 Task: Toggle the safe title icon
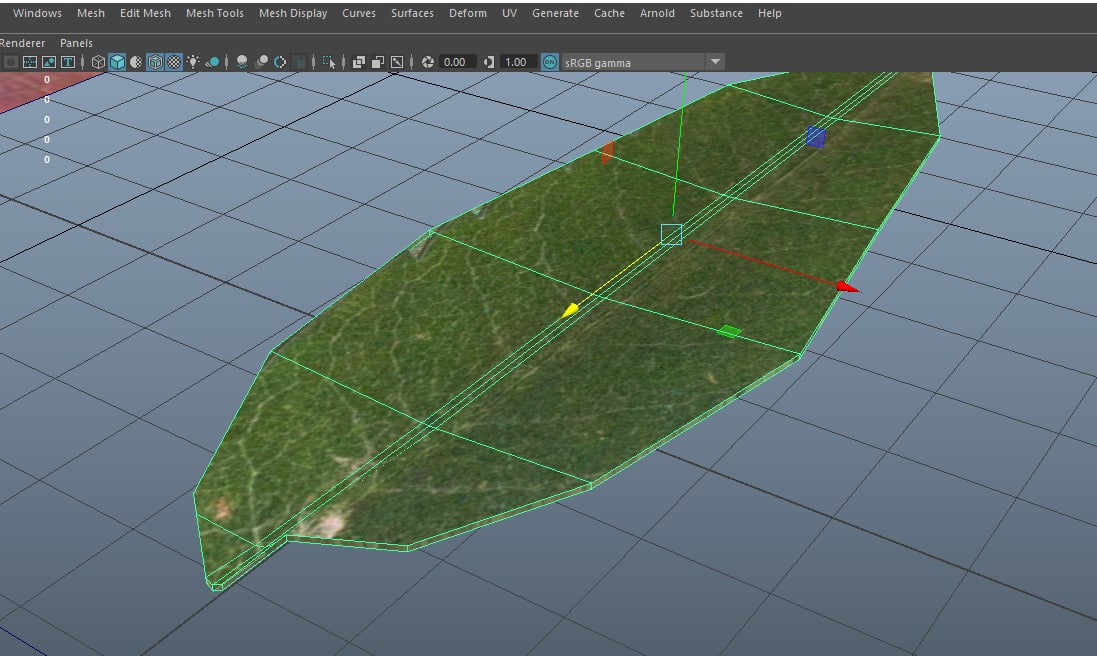coord(68,62)
